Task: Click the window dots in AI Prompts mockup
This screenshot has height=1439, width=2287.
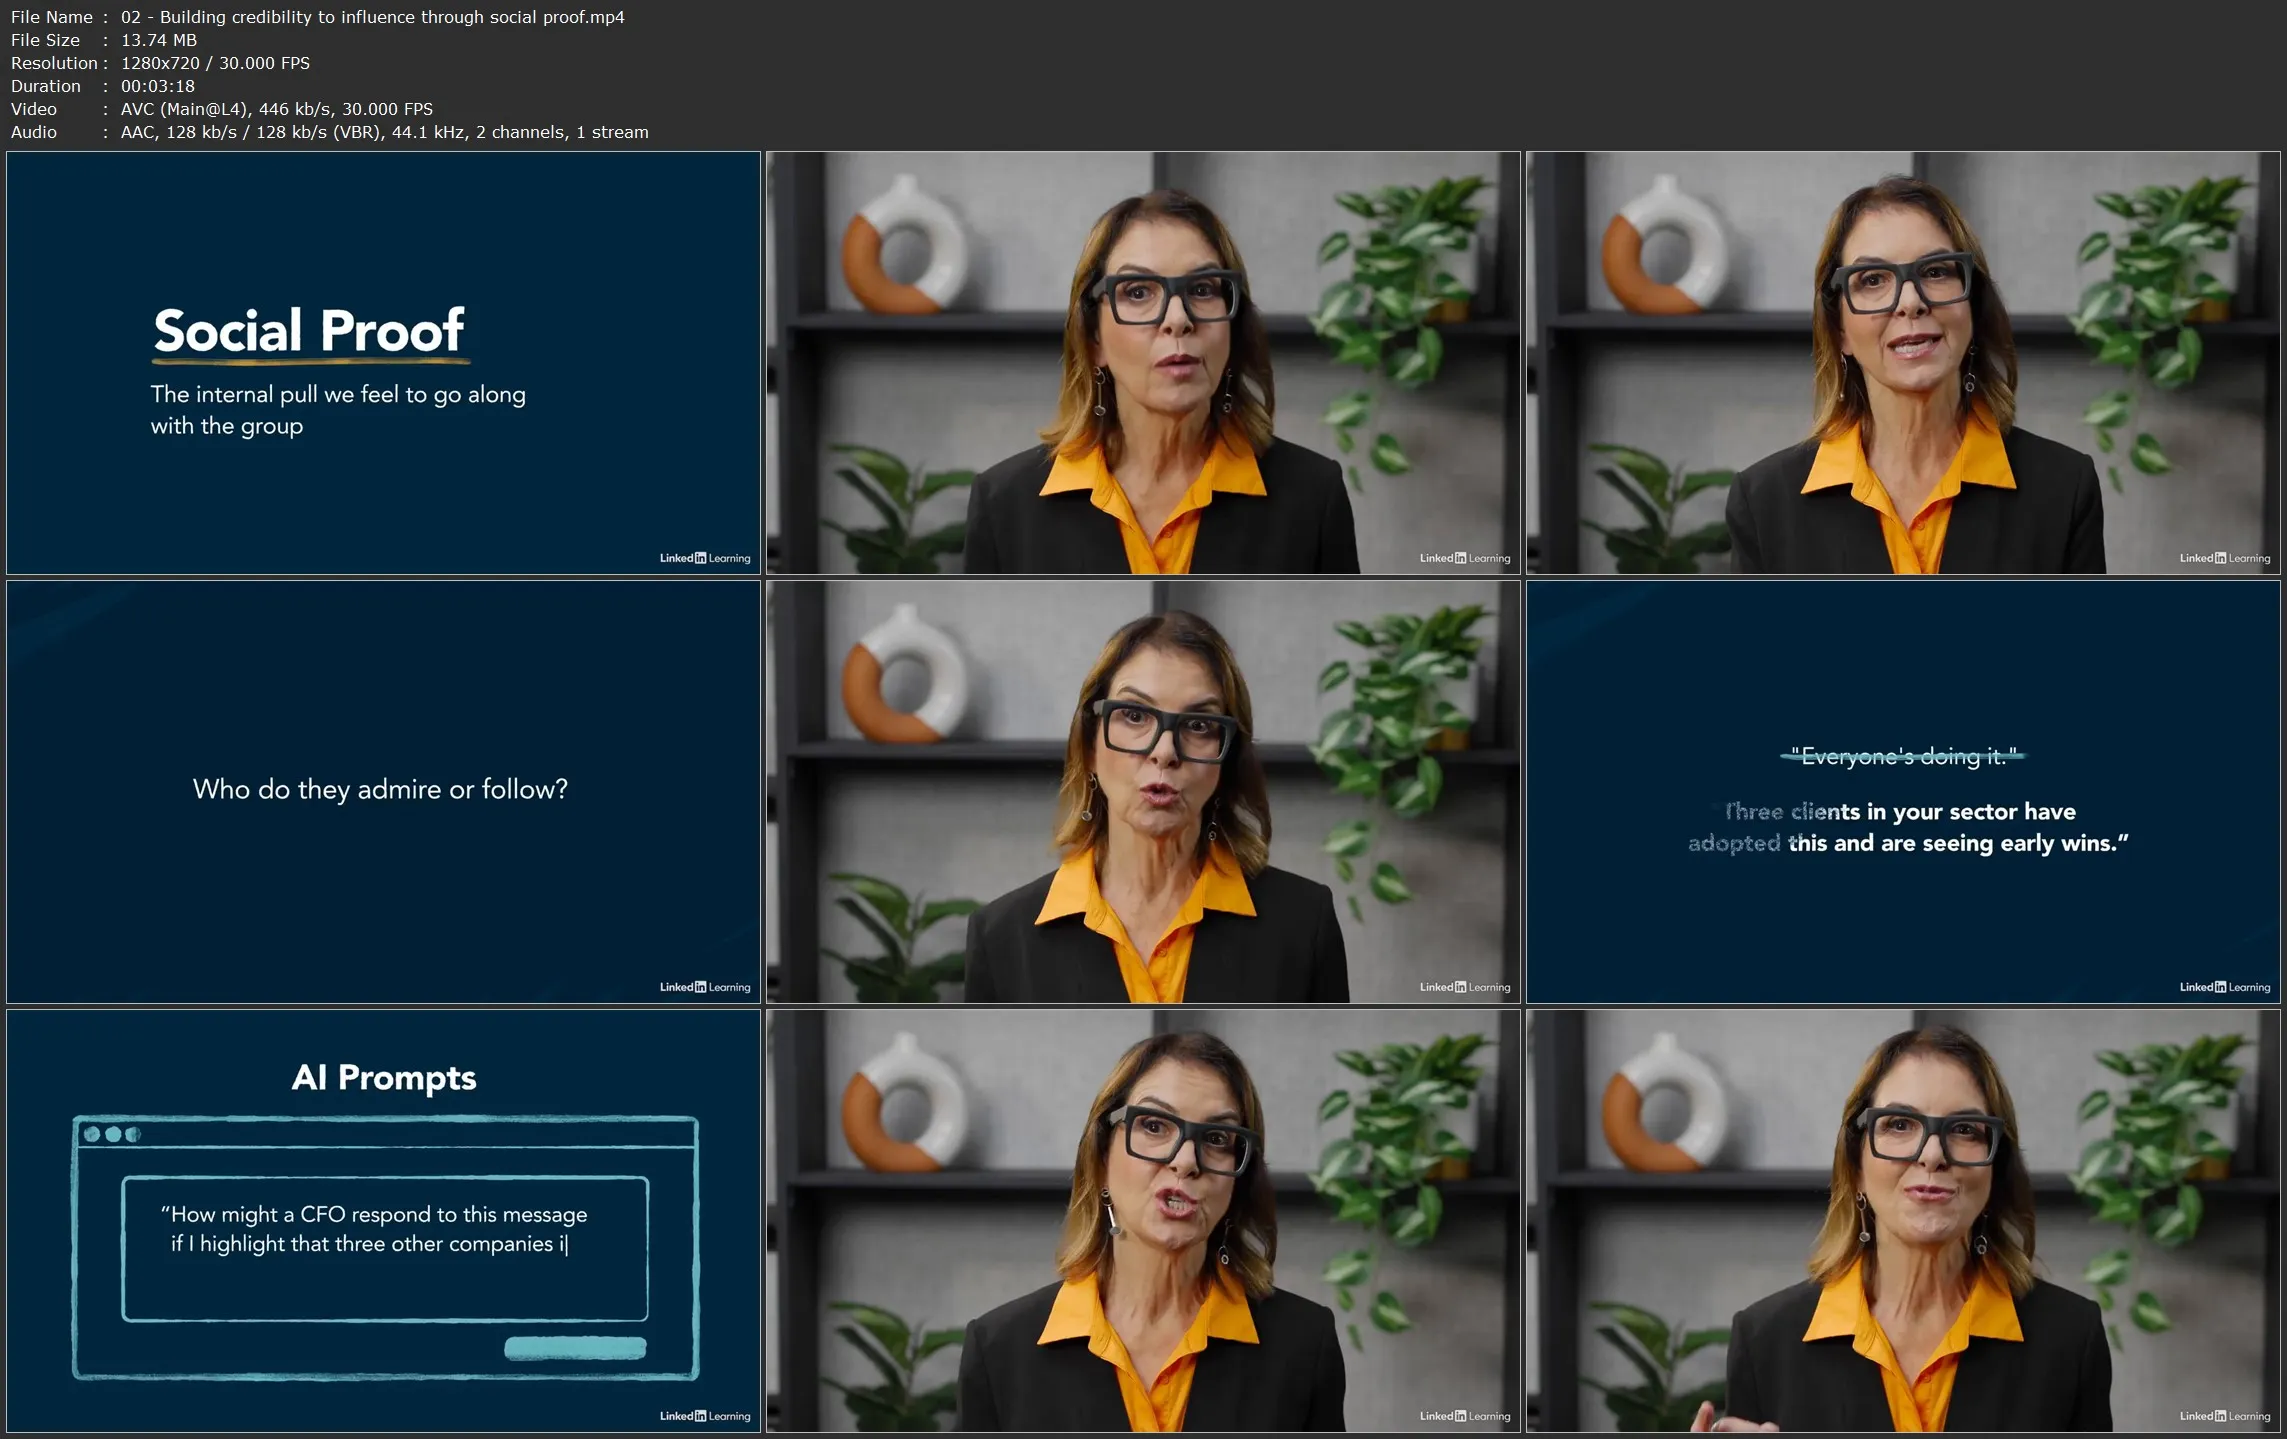Action: pyautogui.click(x=112, y=1134)
